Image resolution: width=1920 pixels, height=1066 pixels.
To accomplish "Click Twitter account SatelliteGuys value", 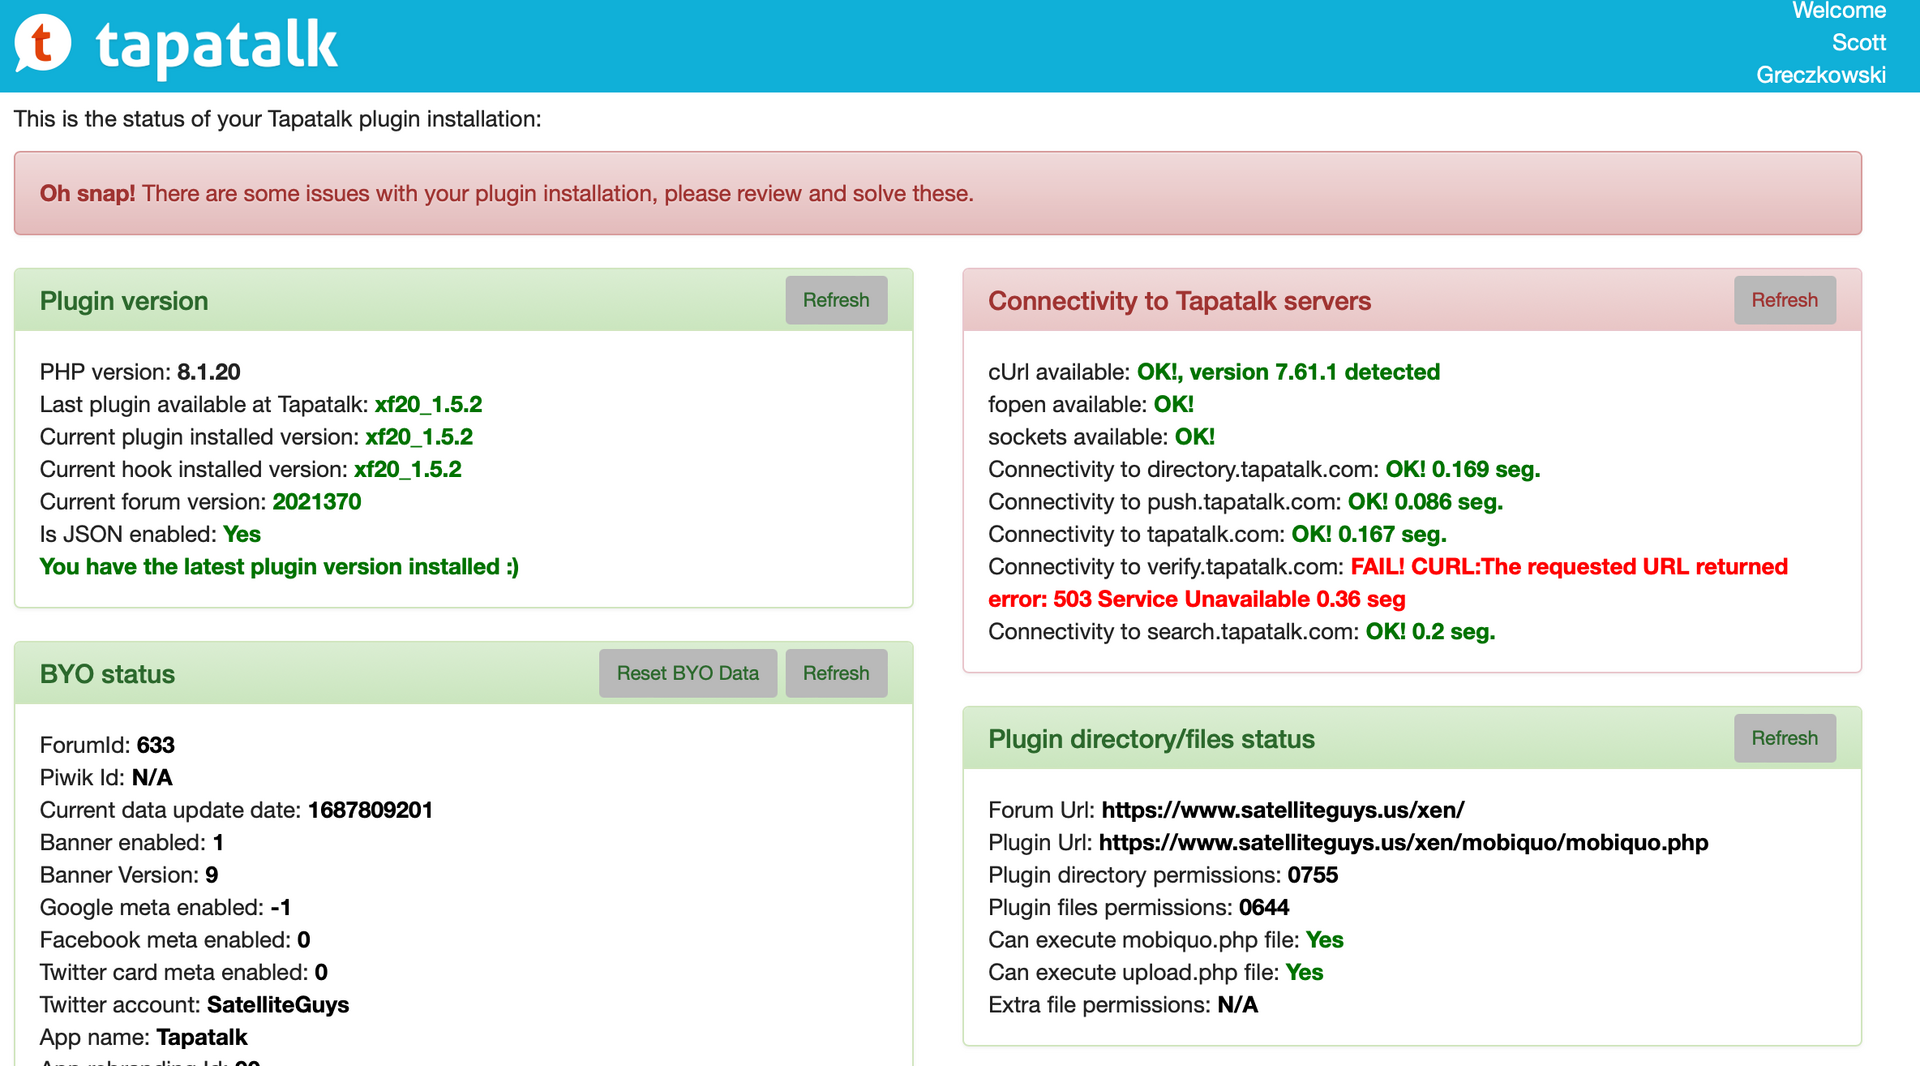I will [278, 1005].
